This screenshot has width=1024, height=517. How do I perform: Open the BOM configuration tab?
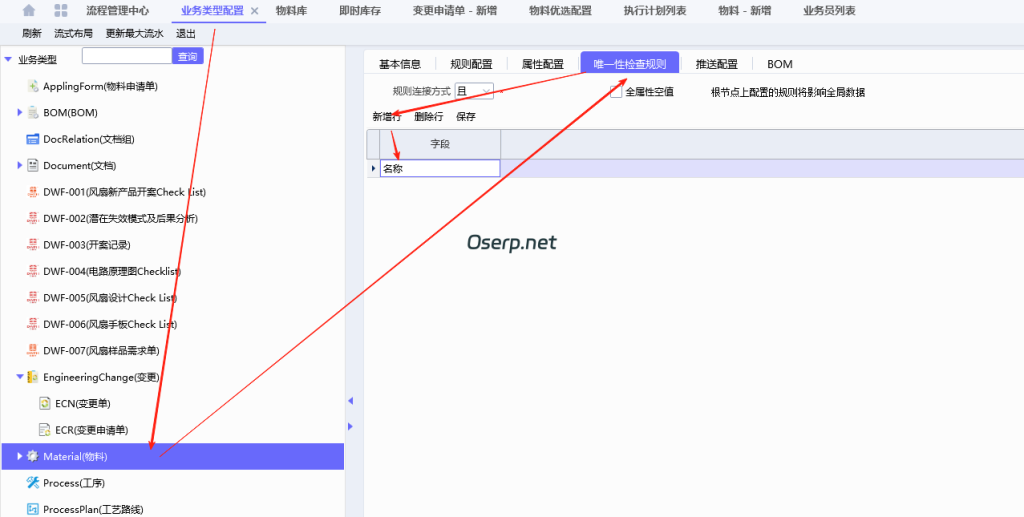tap(780, 64)
